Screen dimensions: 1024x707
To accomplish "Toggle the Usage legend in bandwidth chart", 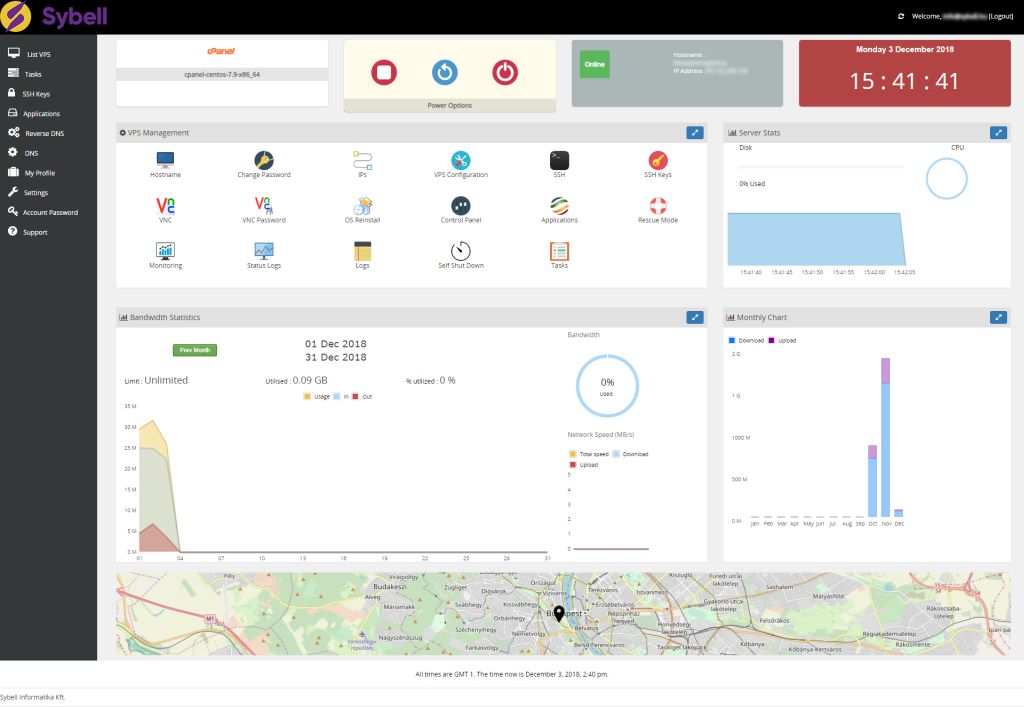I will tap(315, 397).
